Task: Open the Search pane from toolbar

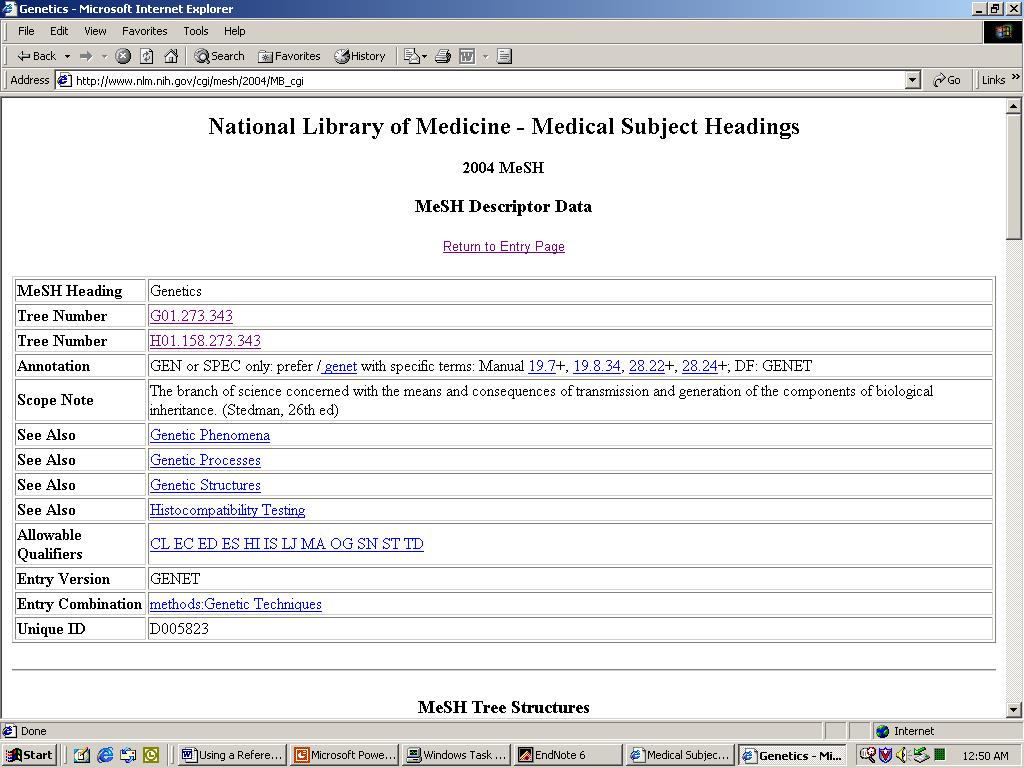Action: (x=219, y=56)
